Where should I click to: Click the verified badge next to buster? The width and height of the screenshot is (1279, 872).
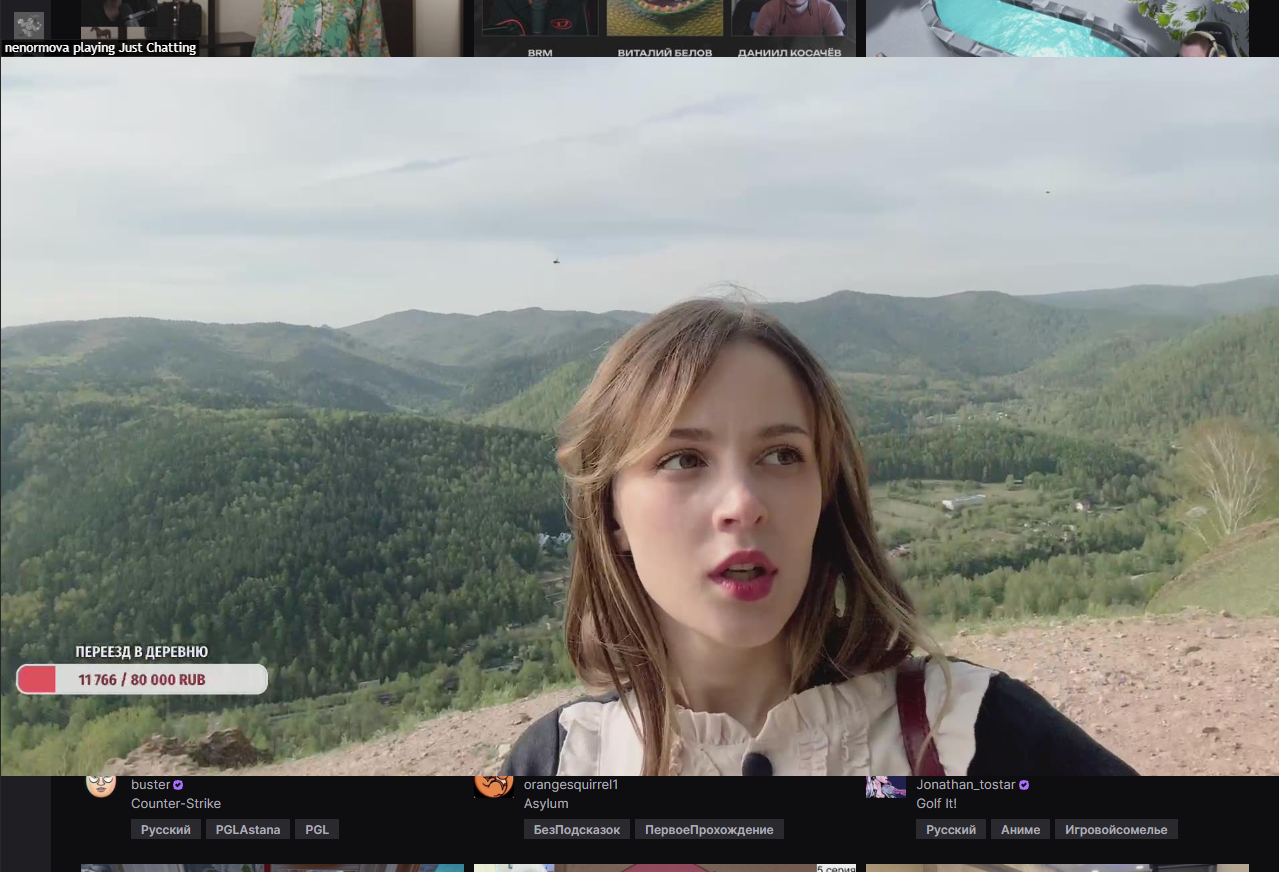(179, 785)
